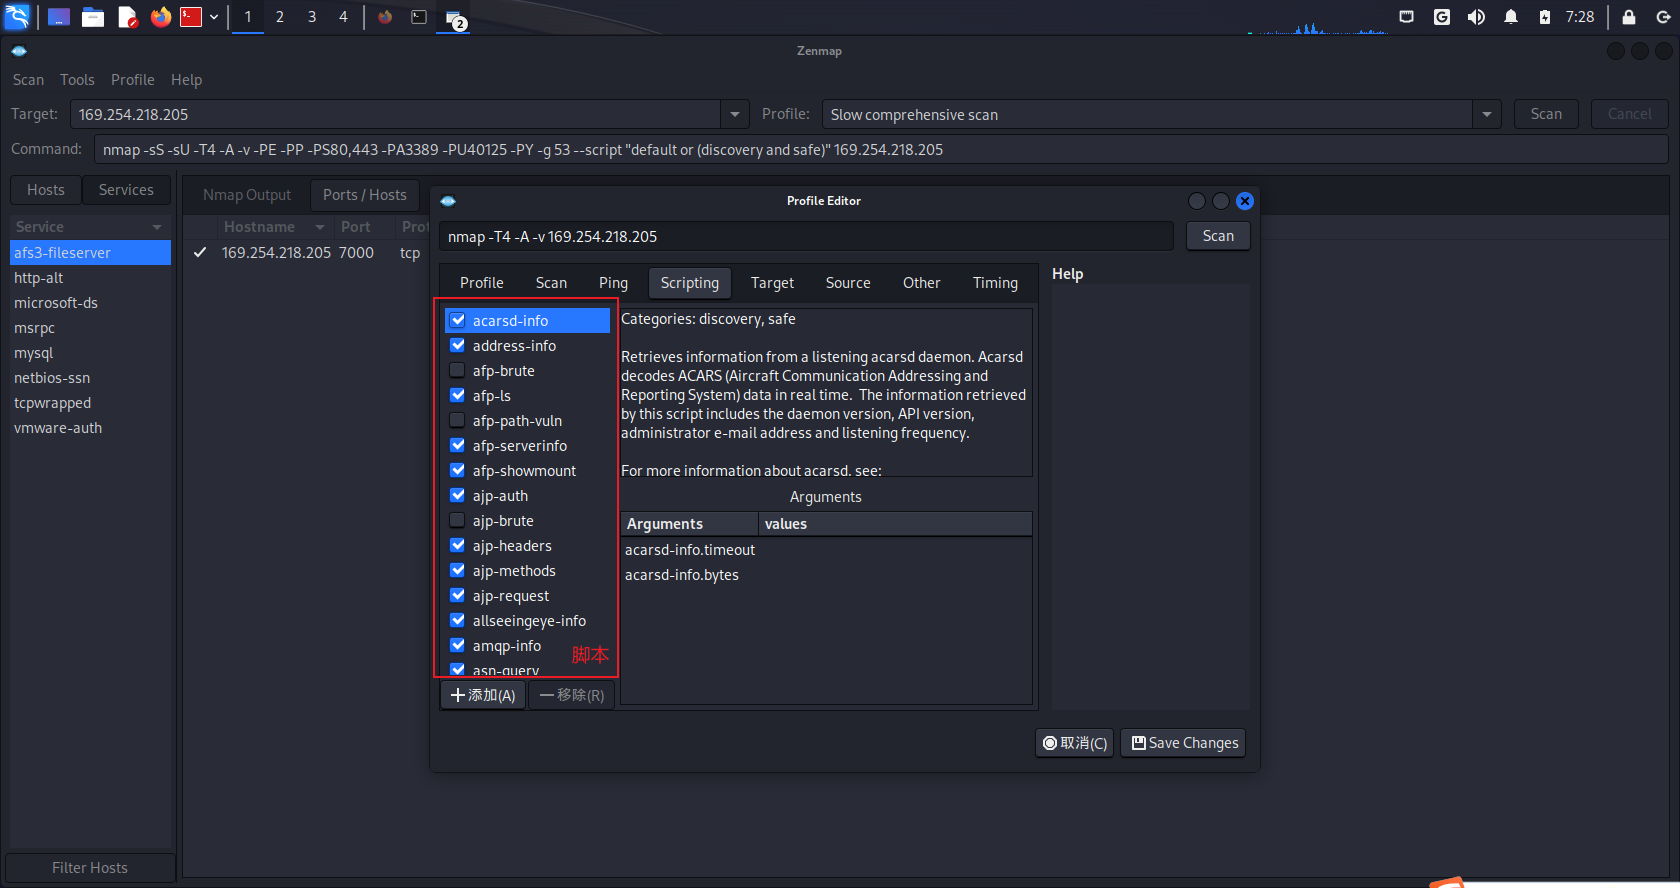Open the Target tab
This screenshot has width=1680, height=888.
coord(773,283)
